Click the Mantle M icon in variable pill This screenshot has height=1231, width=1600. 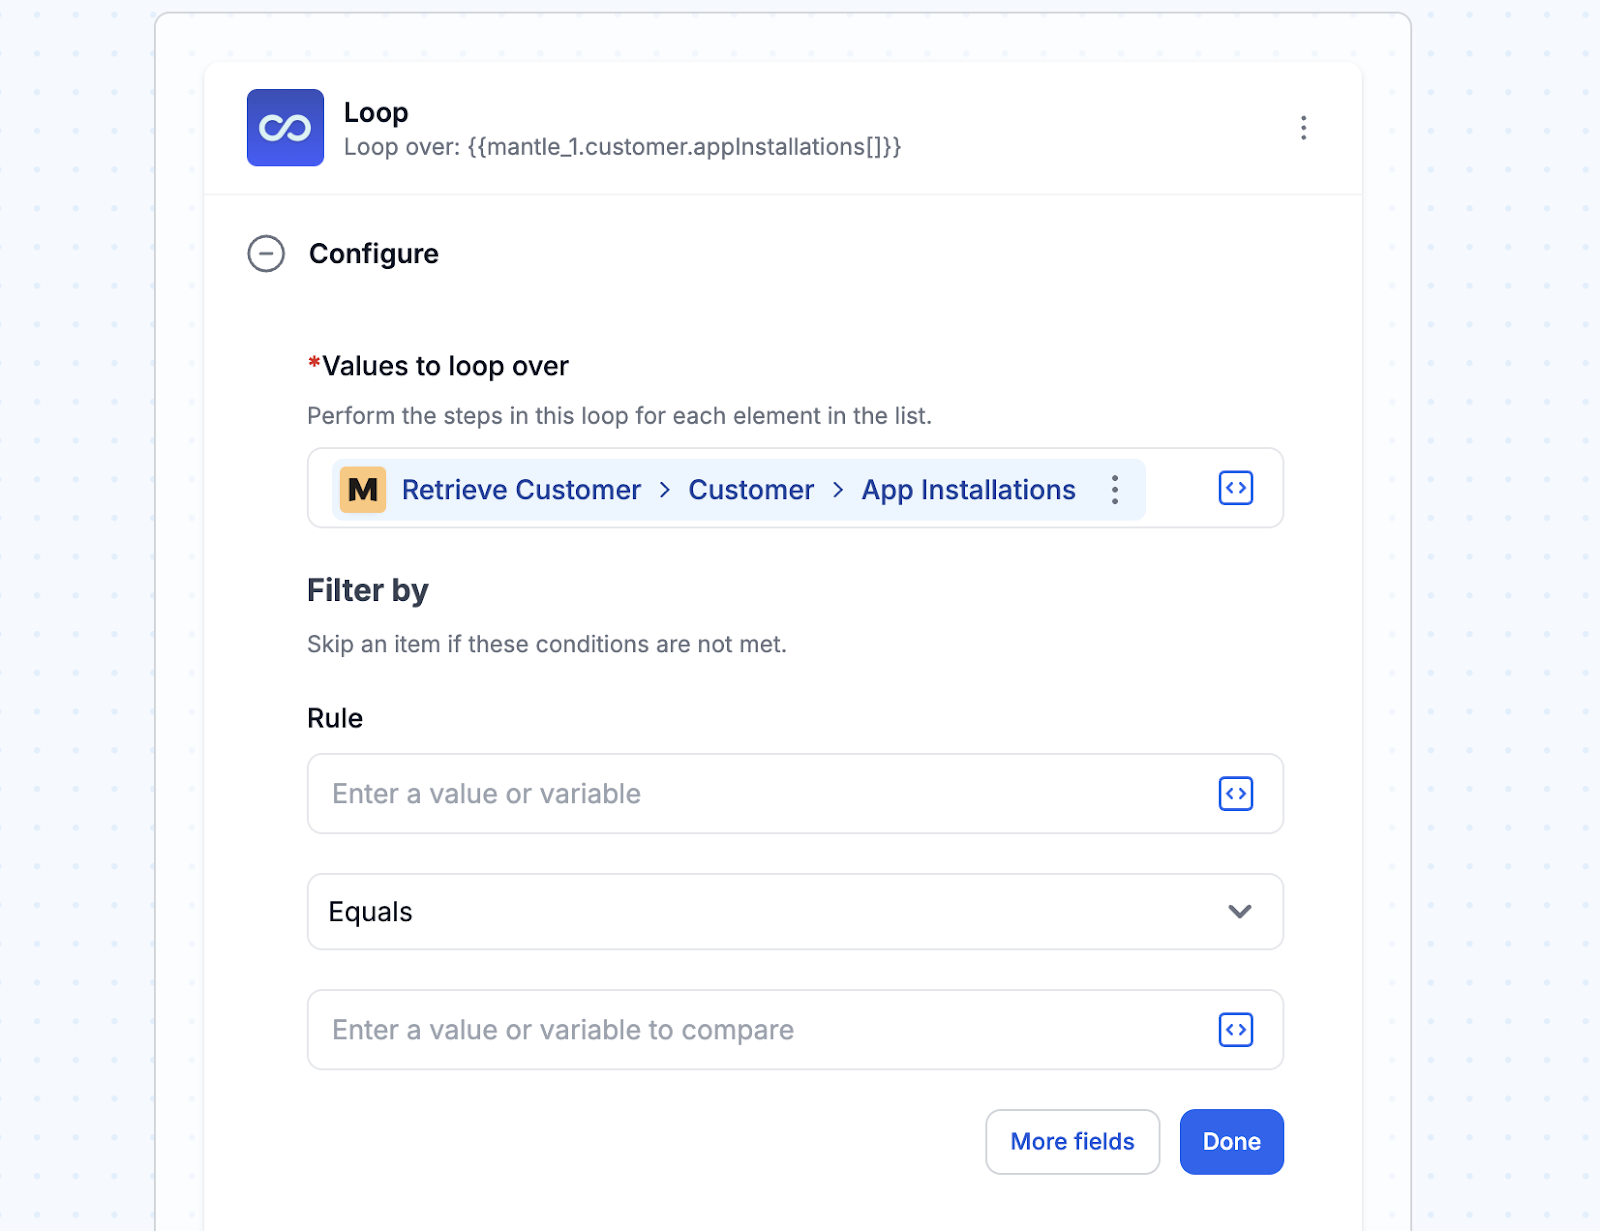tap(363, 490)
